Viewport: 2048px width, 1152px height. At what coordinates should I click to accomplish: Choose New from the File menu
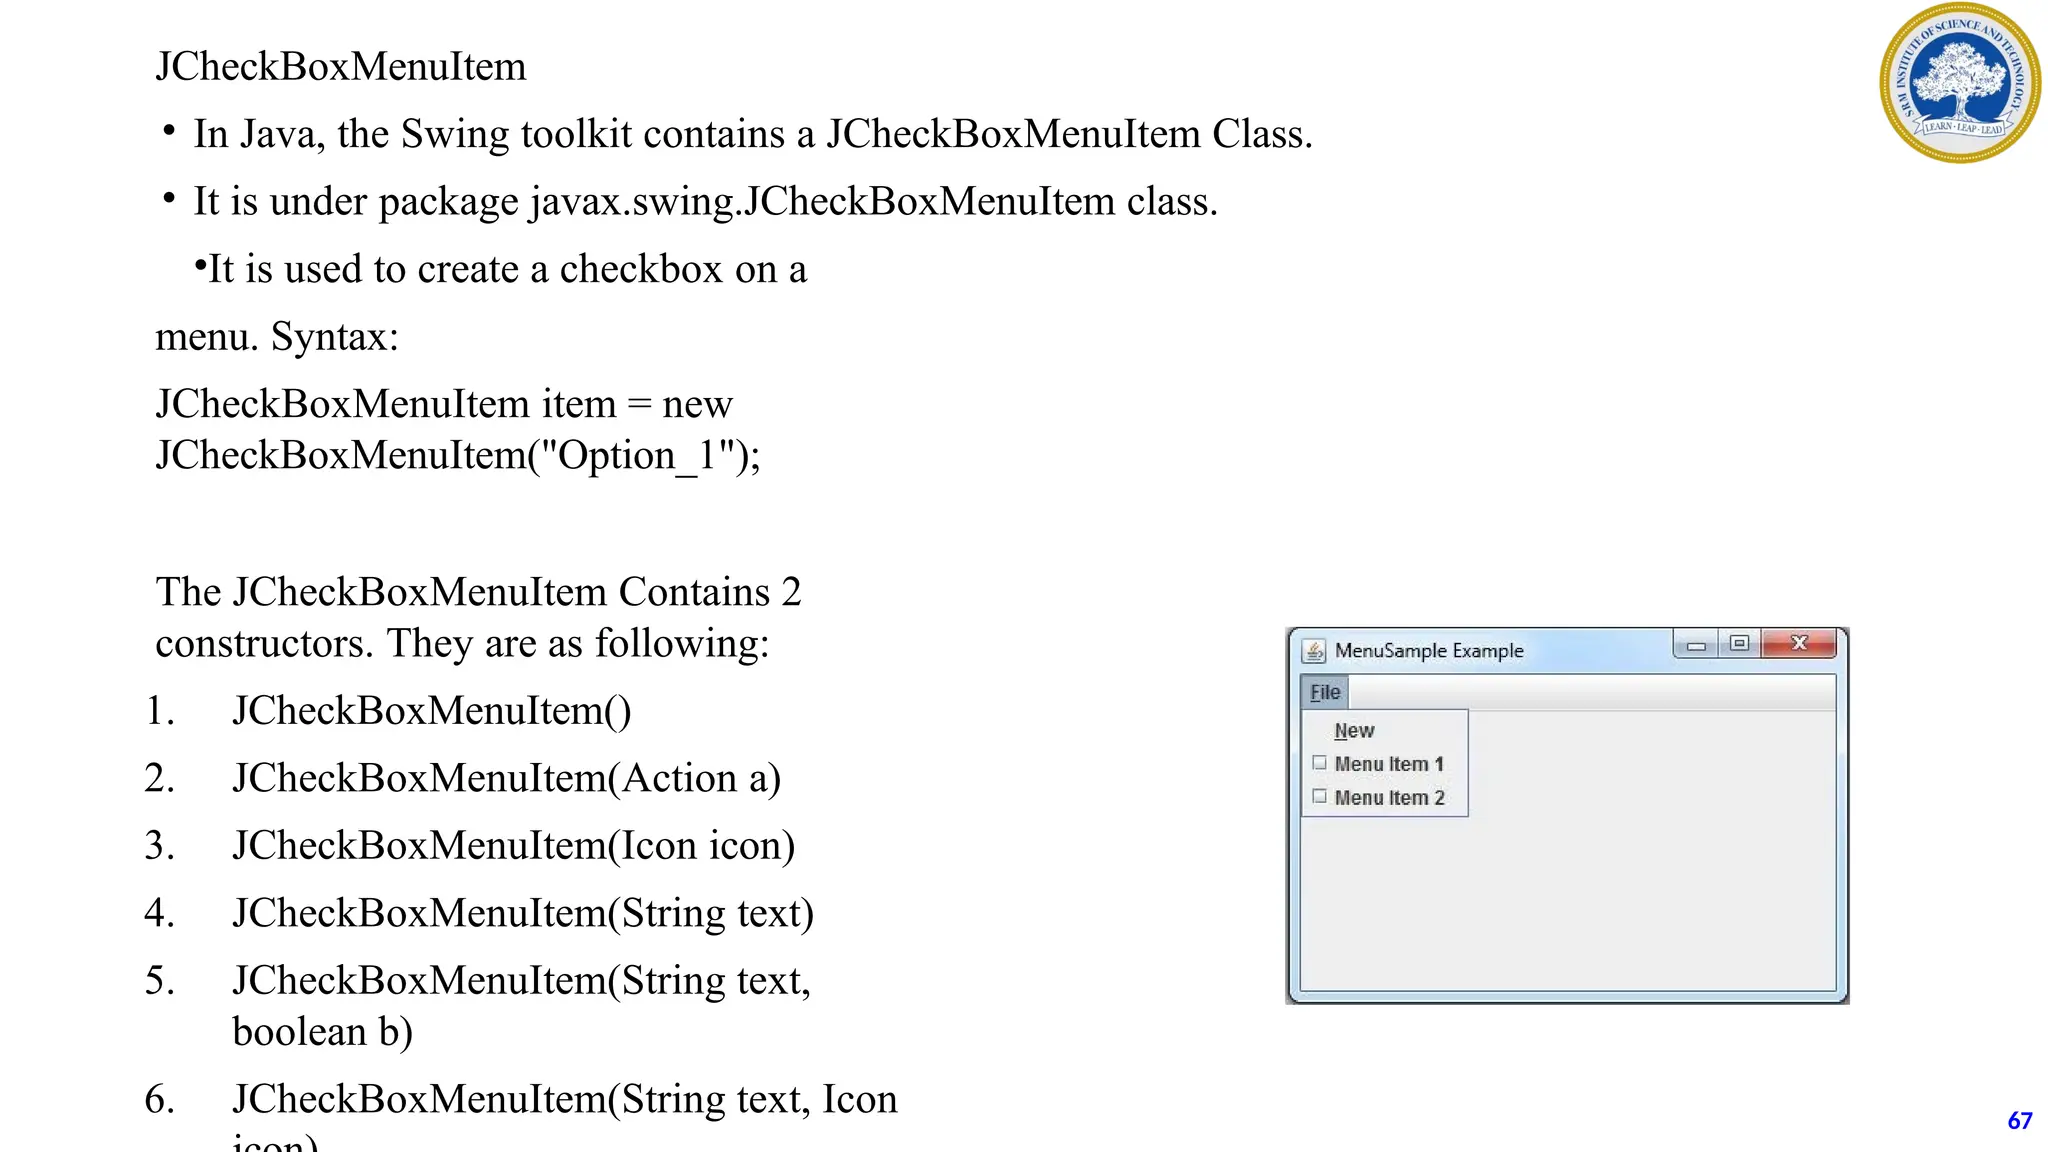pyautogui.click(x=1354, y=731)
